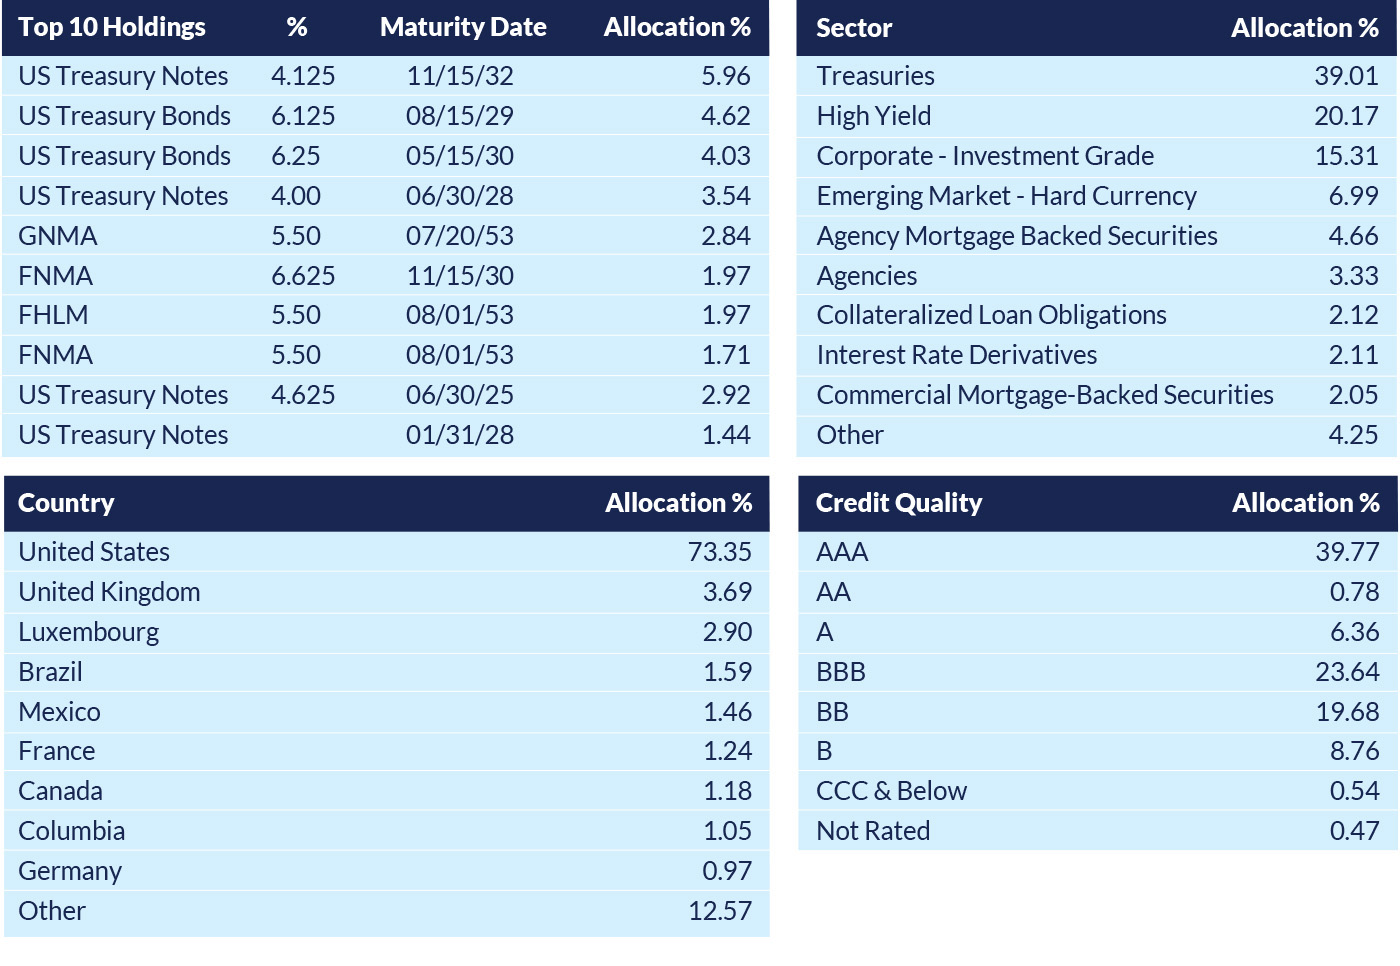Select the United Kingdom country row
Screen dimensions: 1400x966
[x=109, y=592]
